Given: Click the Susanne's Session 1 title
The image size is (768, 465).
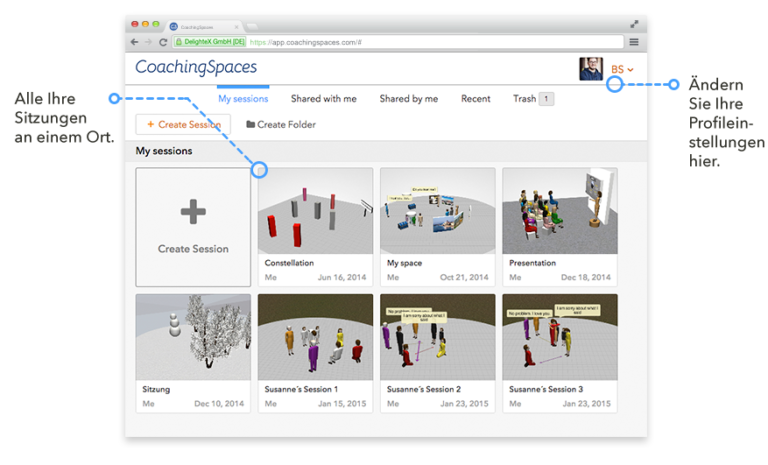Looking at the screenshot, I should click(301, 389).
